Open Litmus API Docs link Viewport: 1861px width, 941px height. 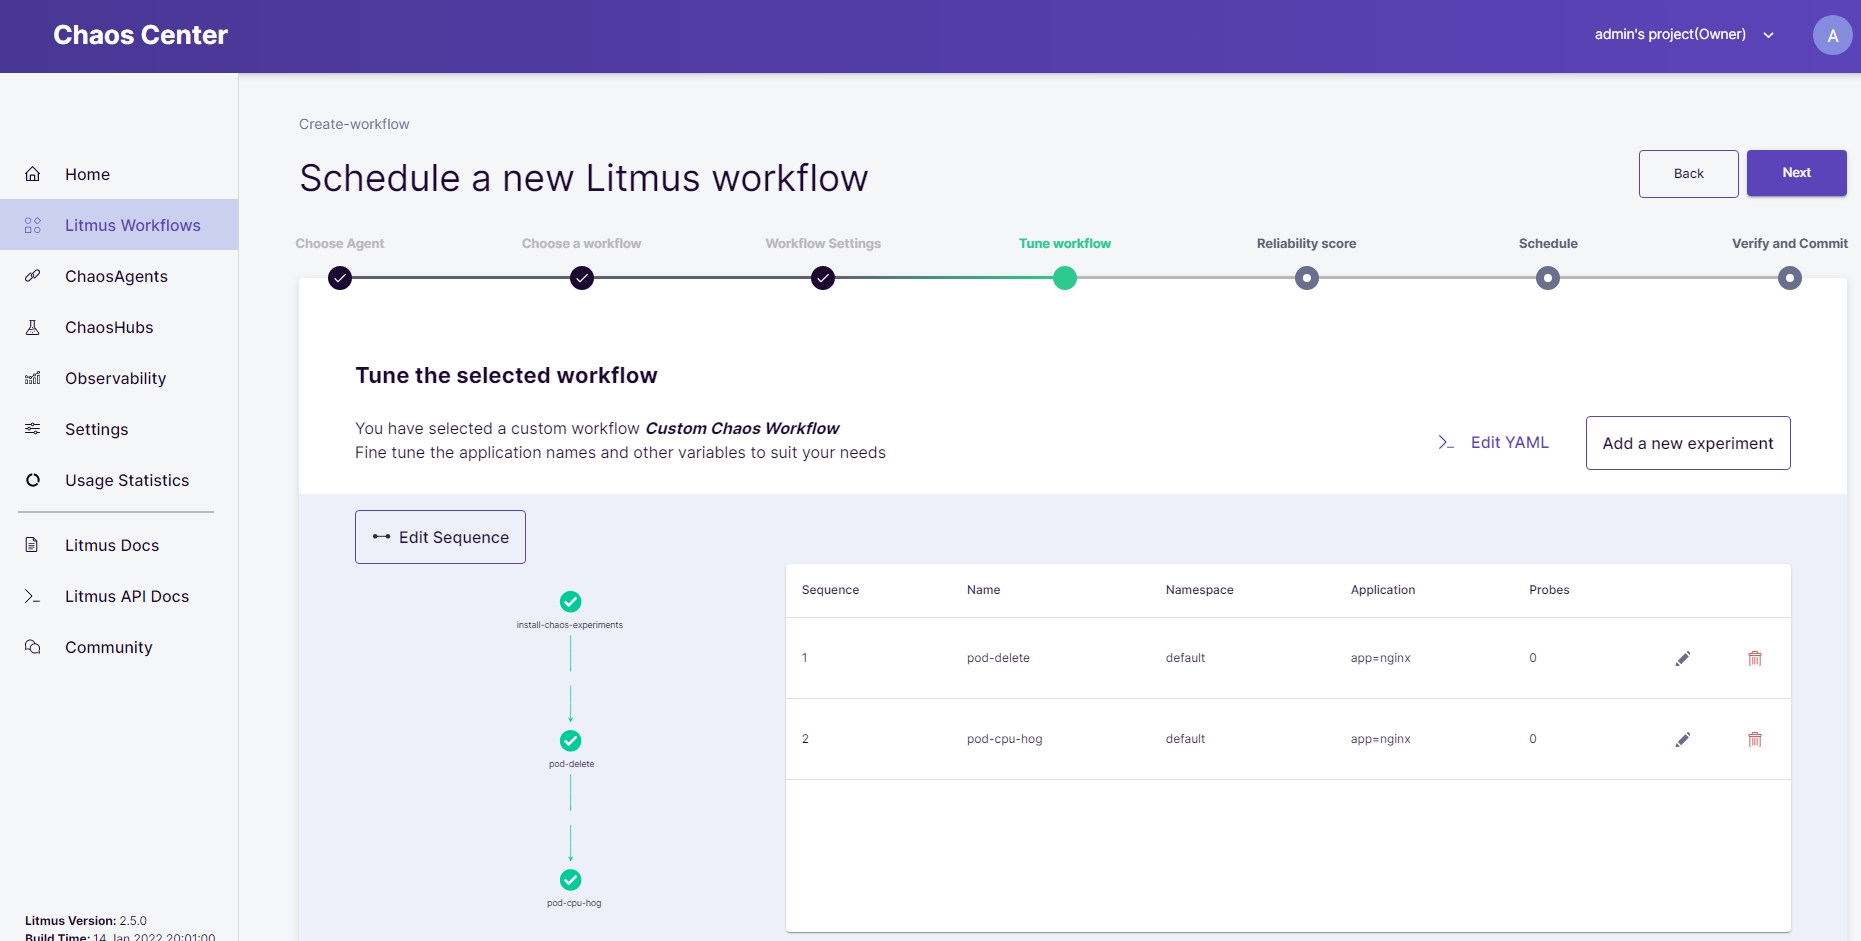pos(126,596)
